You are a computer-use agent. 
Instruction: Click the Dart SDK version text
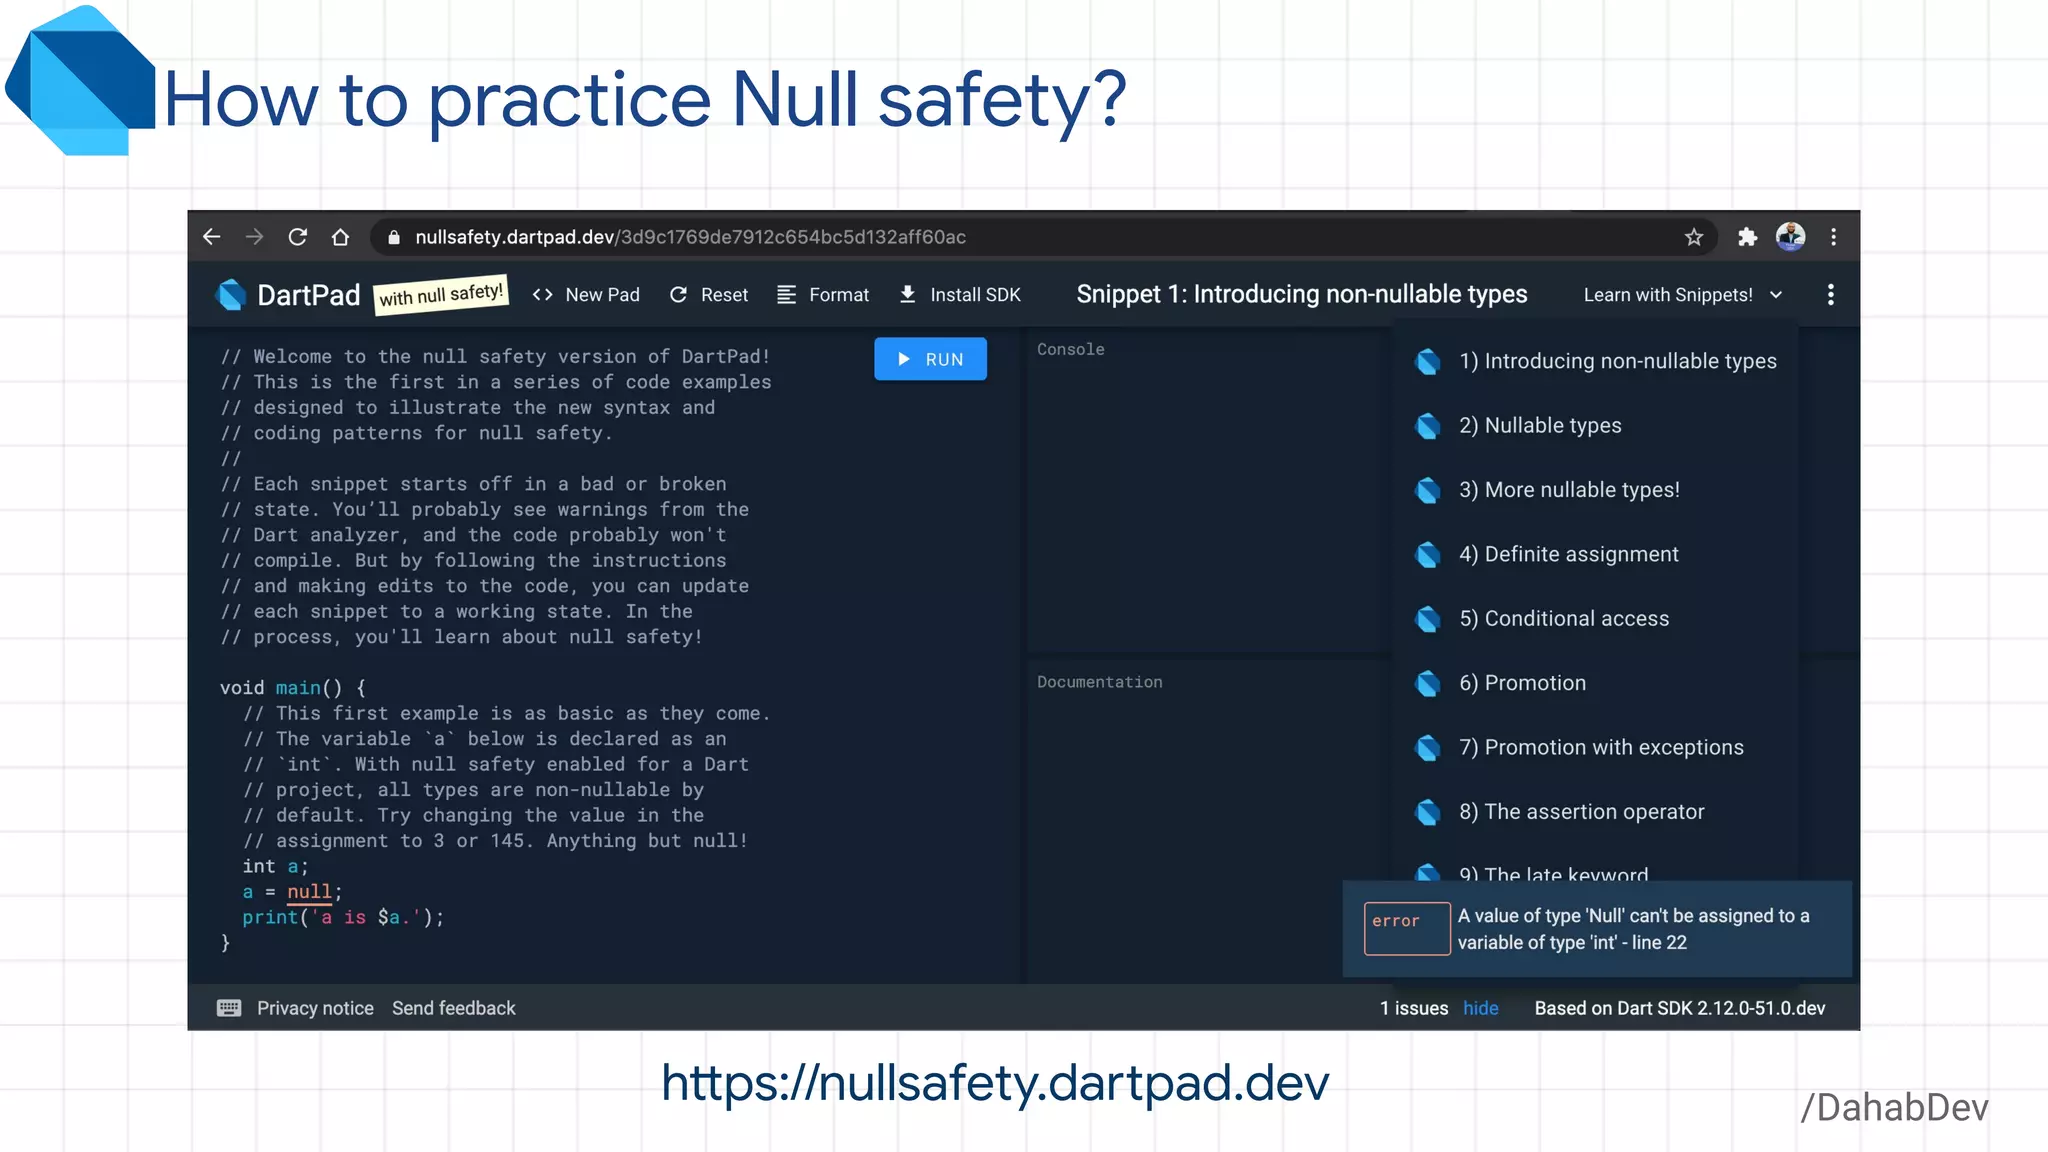point(1680,1008)
